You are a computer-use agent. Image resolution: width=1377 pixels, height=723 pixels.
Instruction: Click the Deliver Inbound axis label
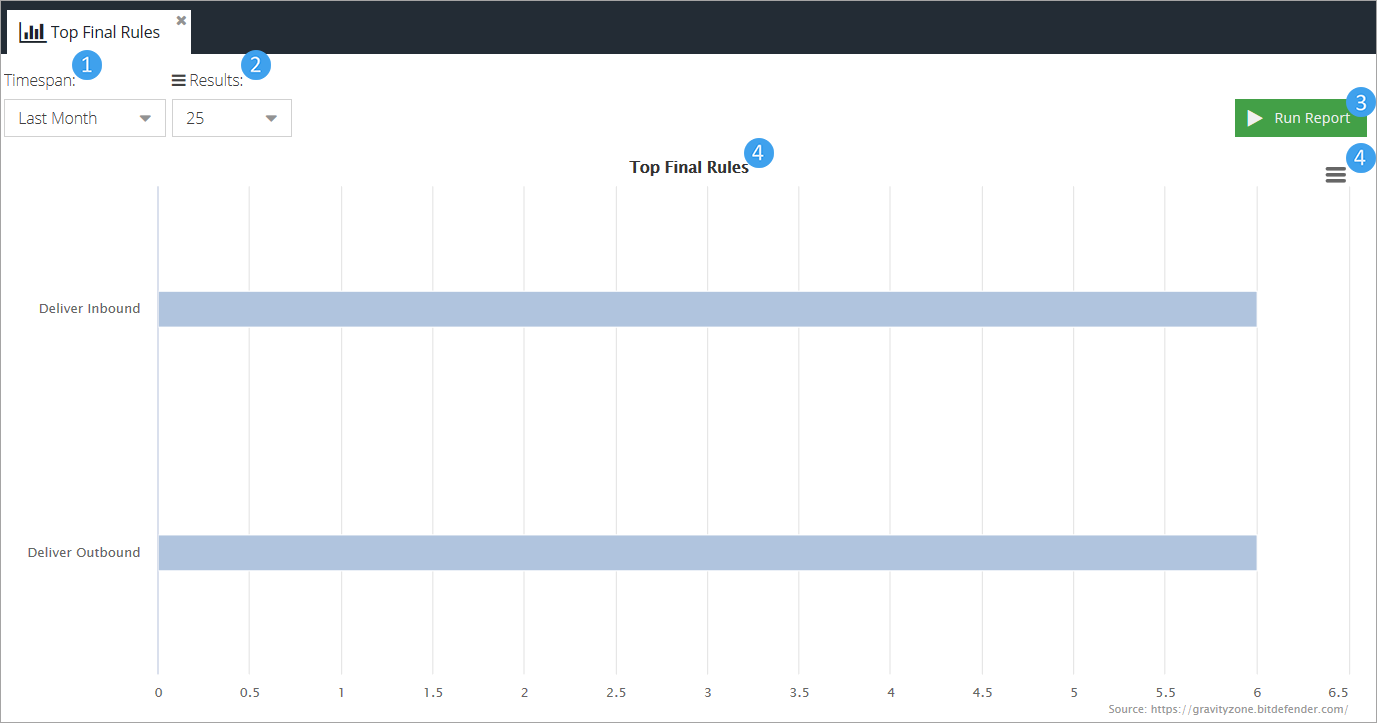[89, 308]
